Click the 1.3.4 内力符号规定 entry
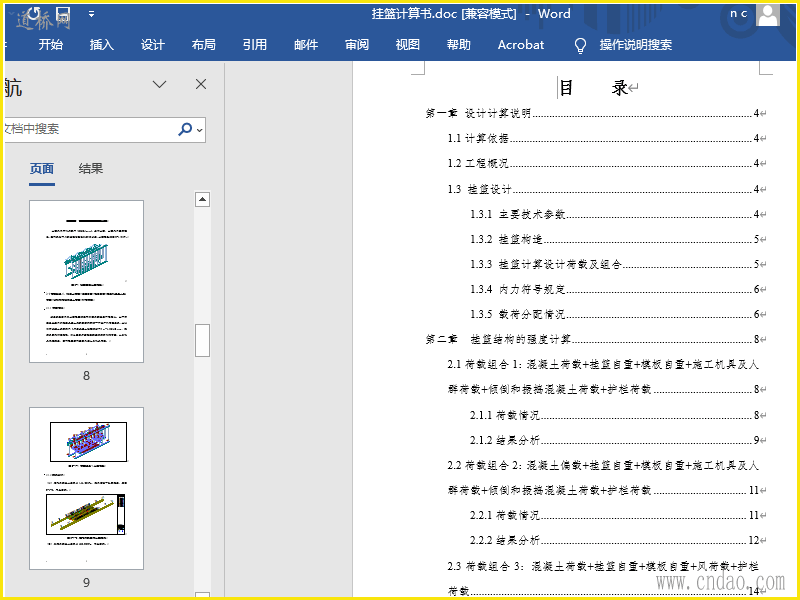 click(x=615, y=289)
